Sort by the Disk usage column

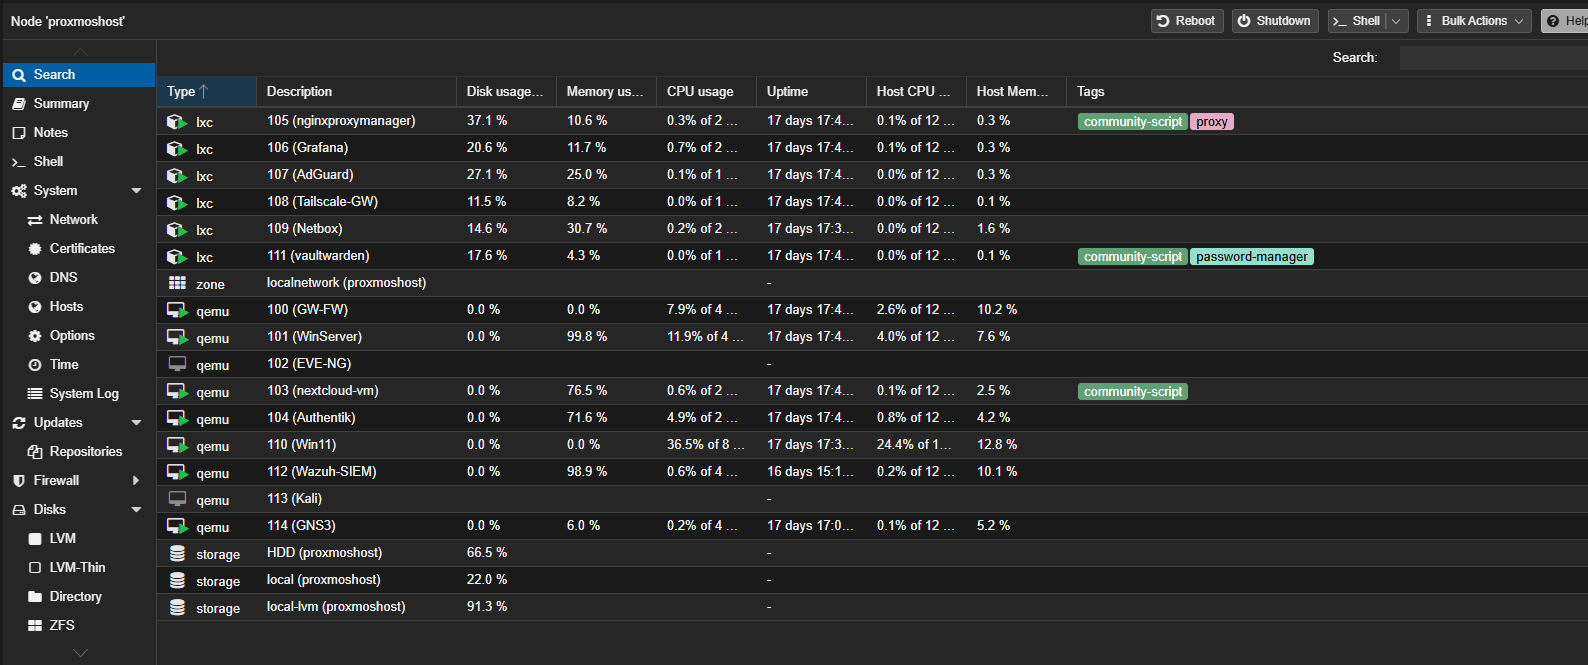pyautogui.click(x=506, y=91)
